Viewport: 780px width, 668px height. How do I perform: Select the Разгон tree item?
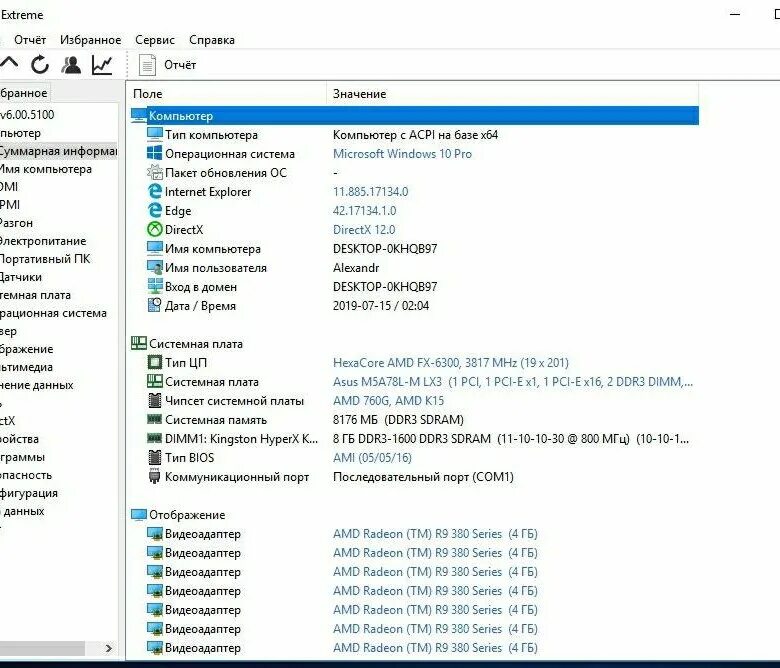pyautogui.click(x=16, y=223)
